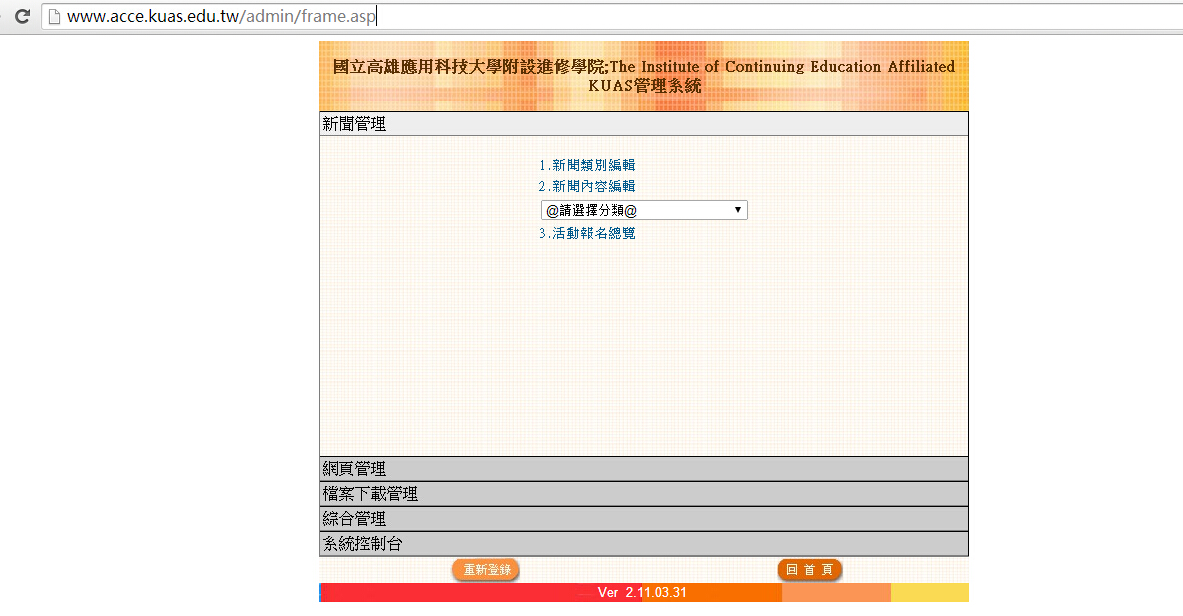Open 3.活動報名總覽 link
This screenshot has width=1183, height=616.
coord(587,233)
